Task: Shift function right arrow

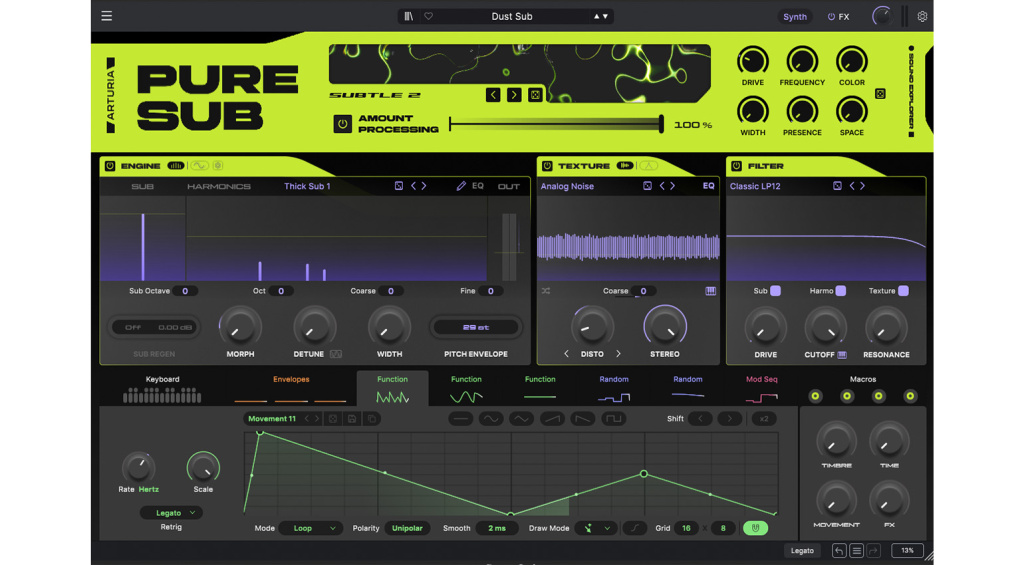Action: pos(729,419)
